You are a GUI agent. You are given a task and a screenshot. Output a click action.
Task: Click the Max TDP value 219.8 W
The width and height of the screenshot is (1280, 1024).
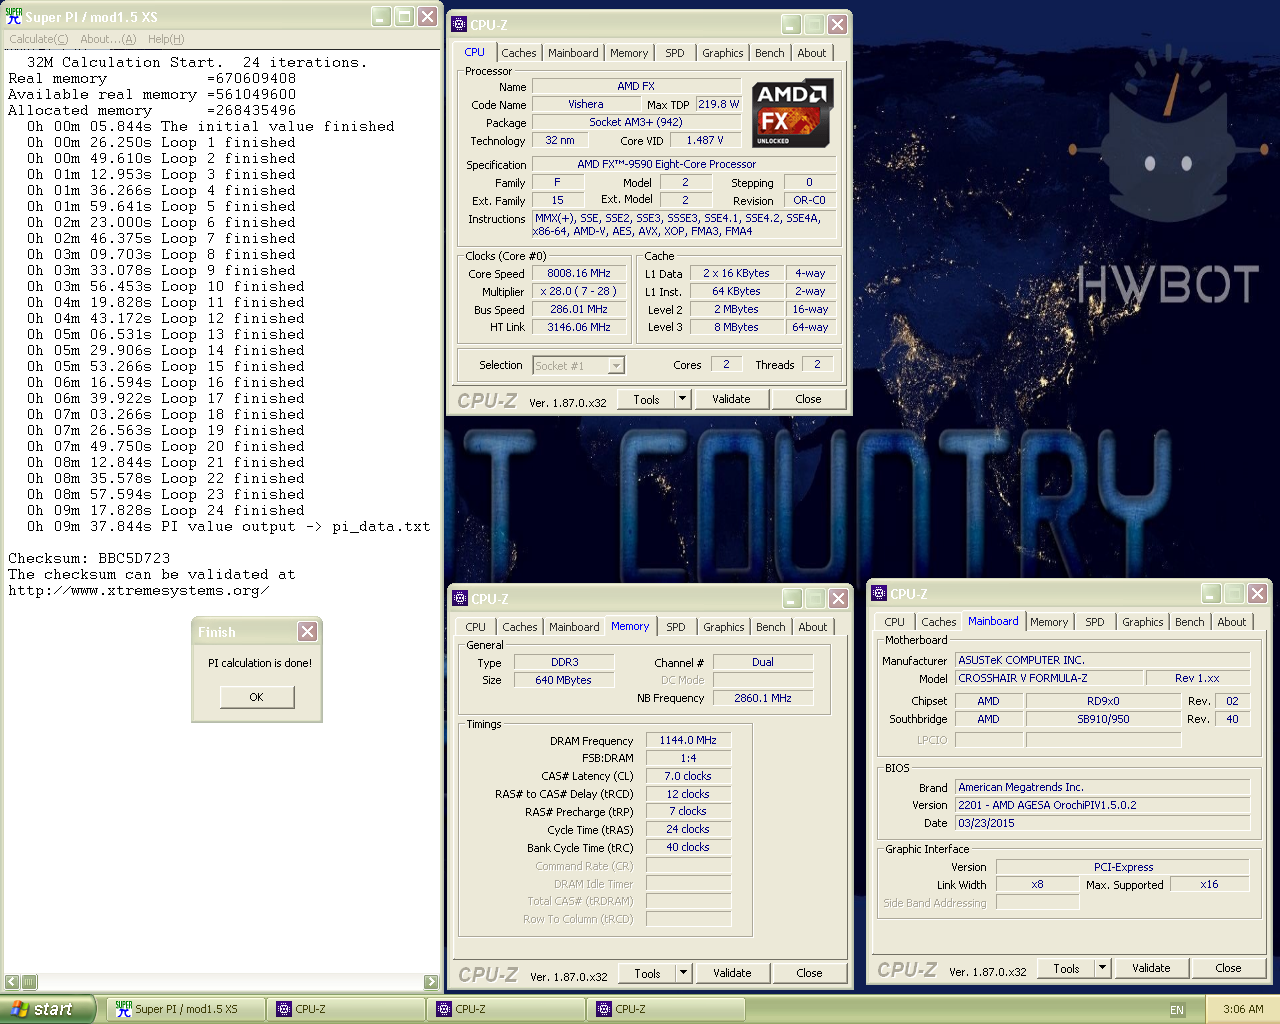point(718,104)
